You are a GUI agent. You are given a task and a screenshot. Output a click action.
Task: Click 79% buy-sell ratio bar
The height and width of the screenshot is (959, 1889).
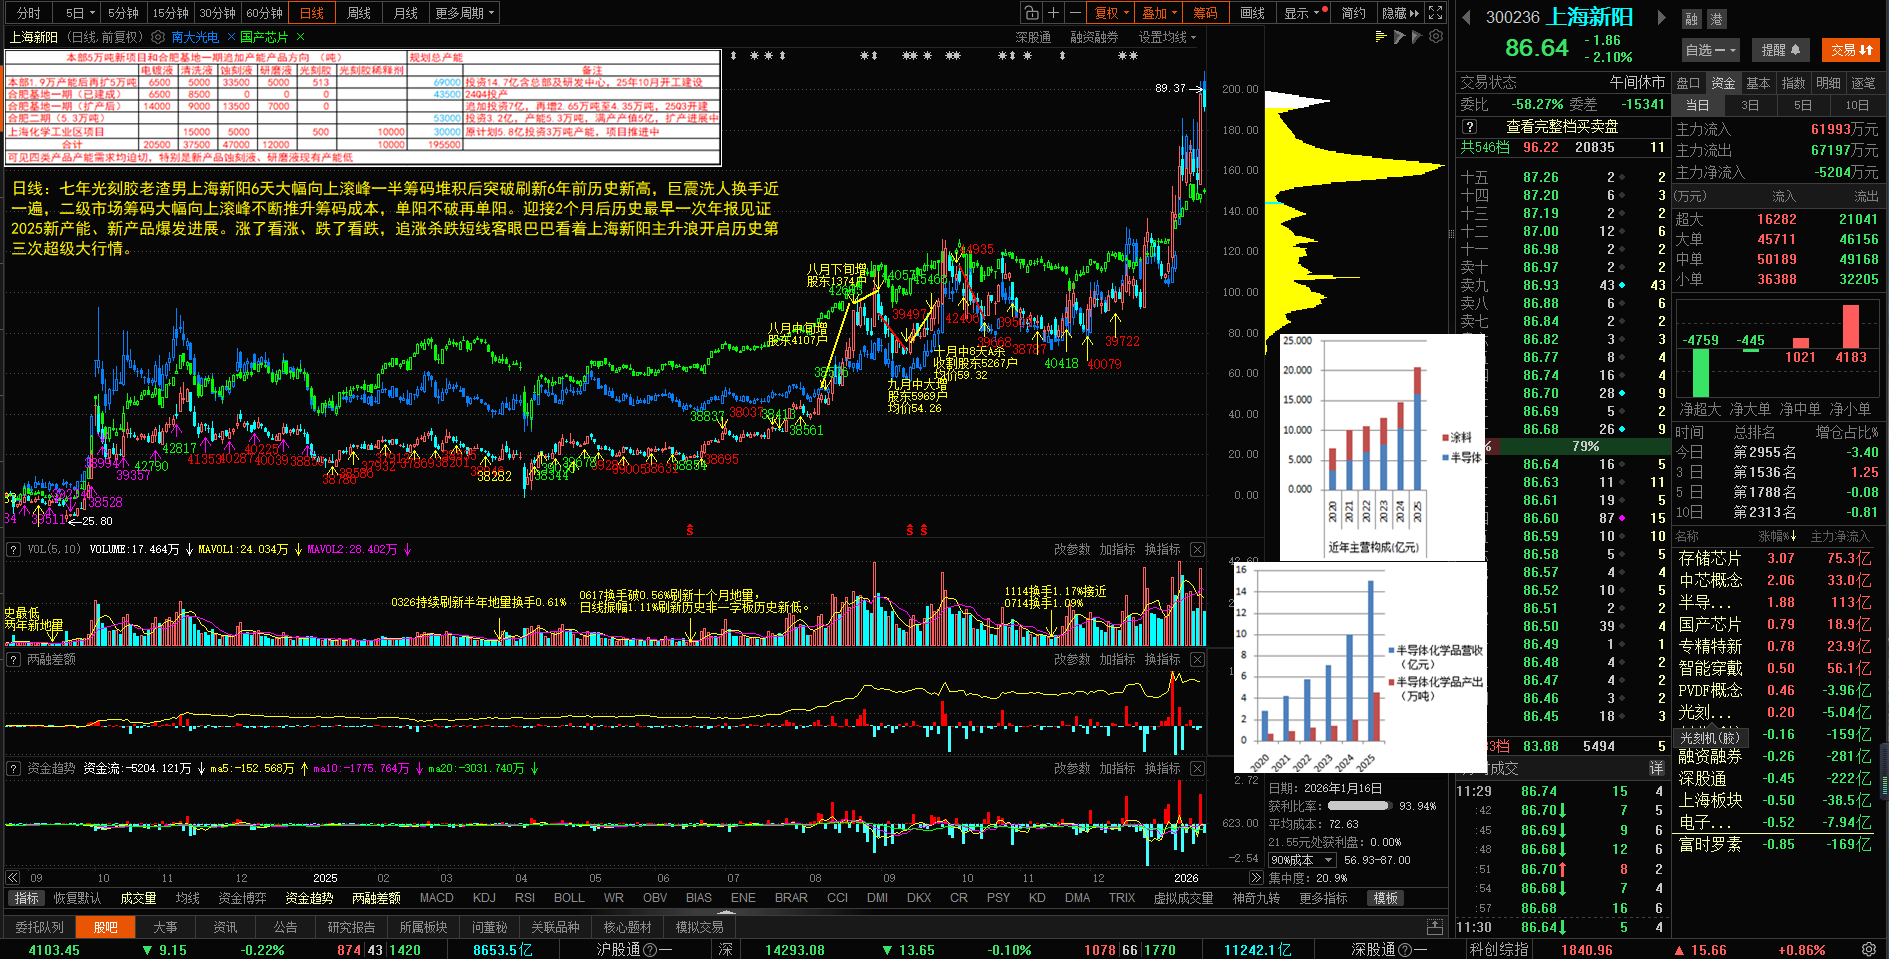1585,446
